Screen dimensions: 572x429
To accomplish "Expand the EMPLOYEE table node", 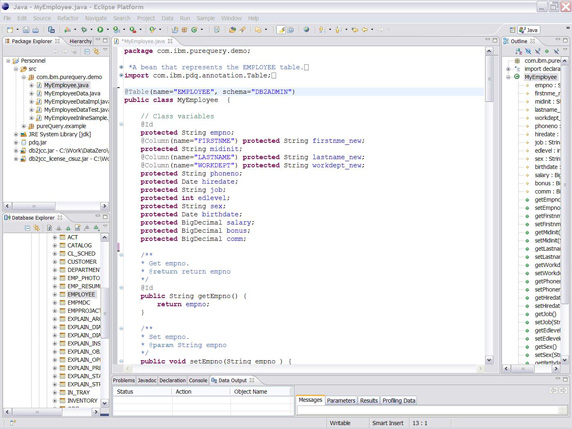I will pos(55,294).
